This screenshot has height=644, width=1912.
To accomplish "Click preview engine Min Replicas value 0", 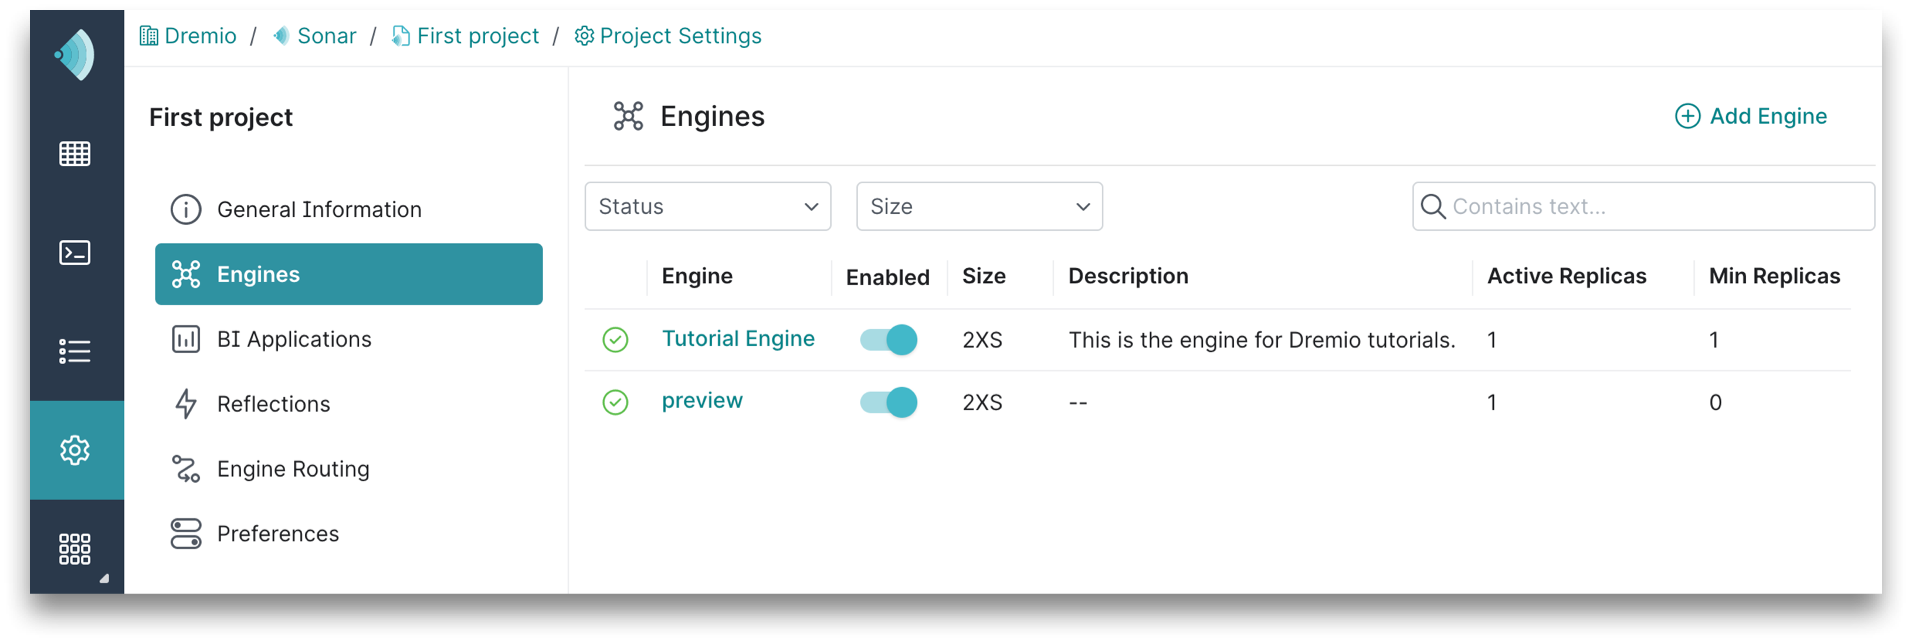I will [x=1715, y=402].
